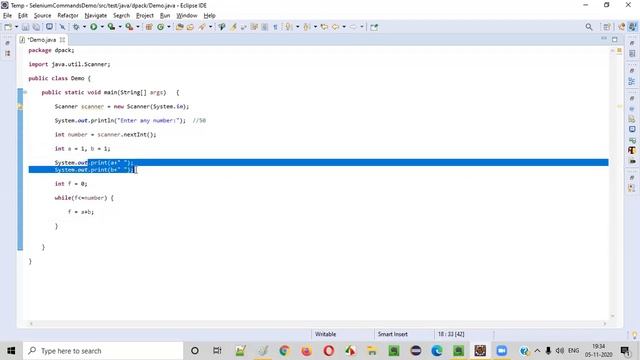Open the Help menu

pyautogui.click(x=209, y=16)
